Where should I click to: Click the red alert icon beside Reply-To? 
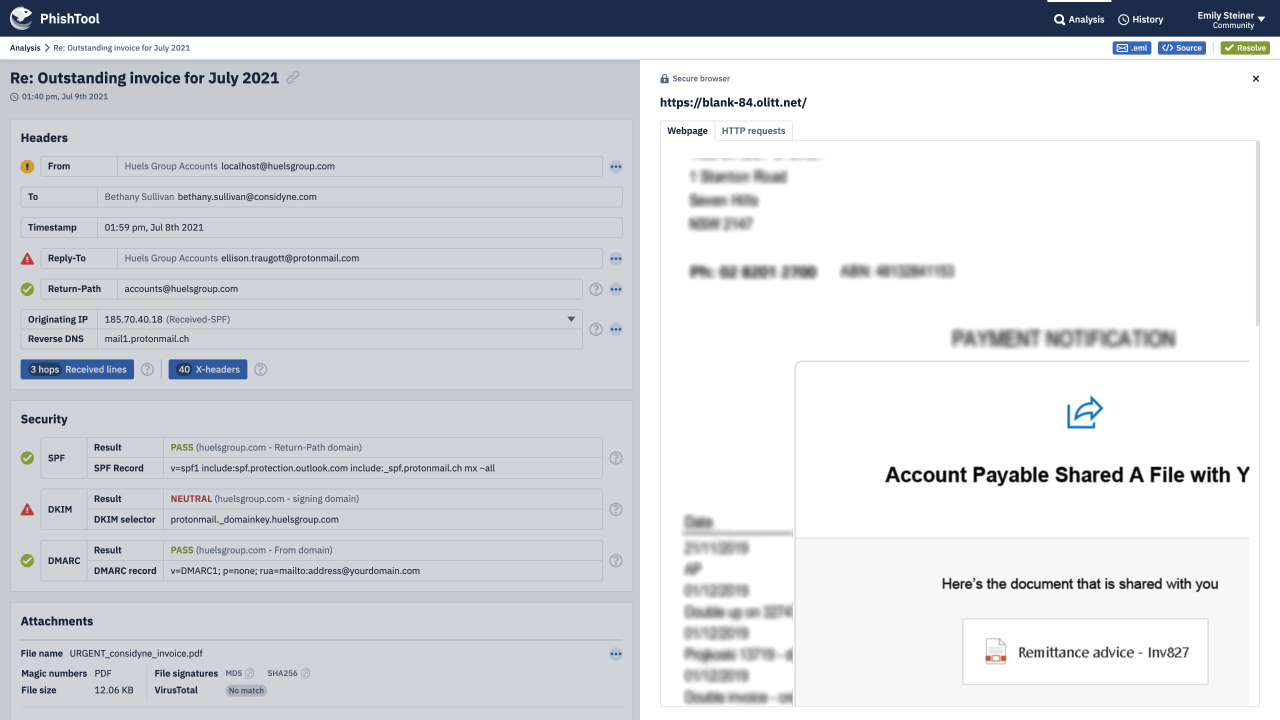(27, 258)
